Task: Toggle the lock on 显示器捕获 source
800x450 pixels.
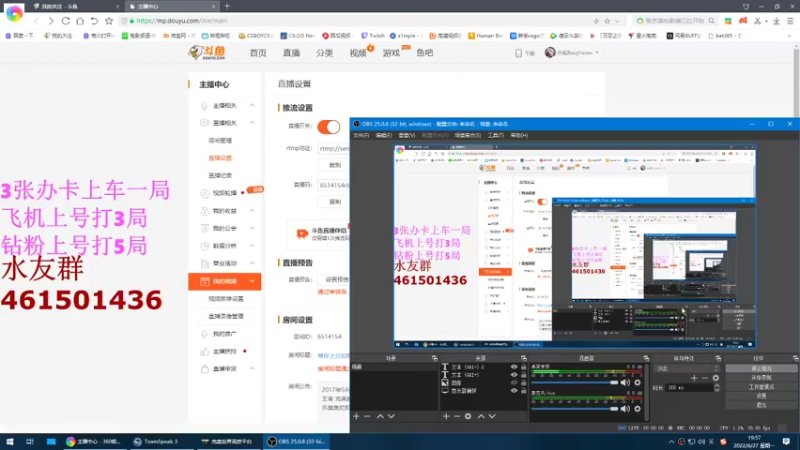Action: click(523, 390)
